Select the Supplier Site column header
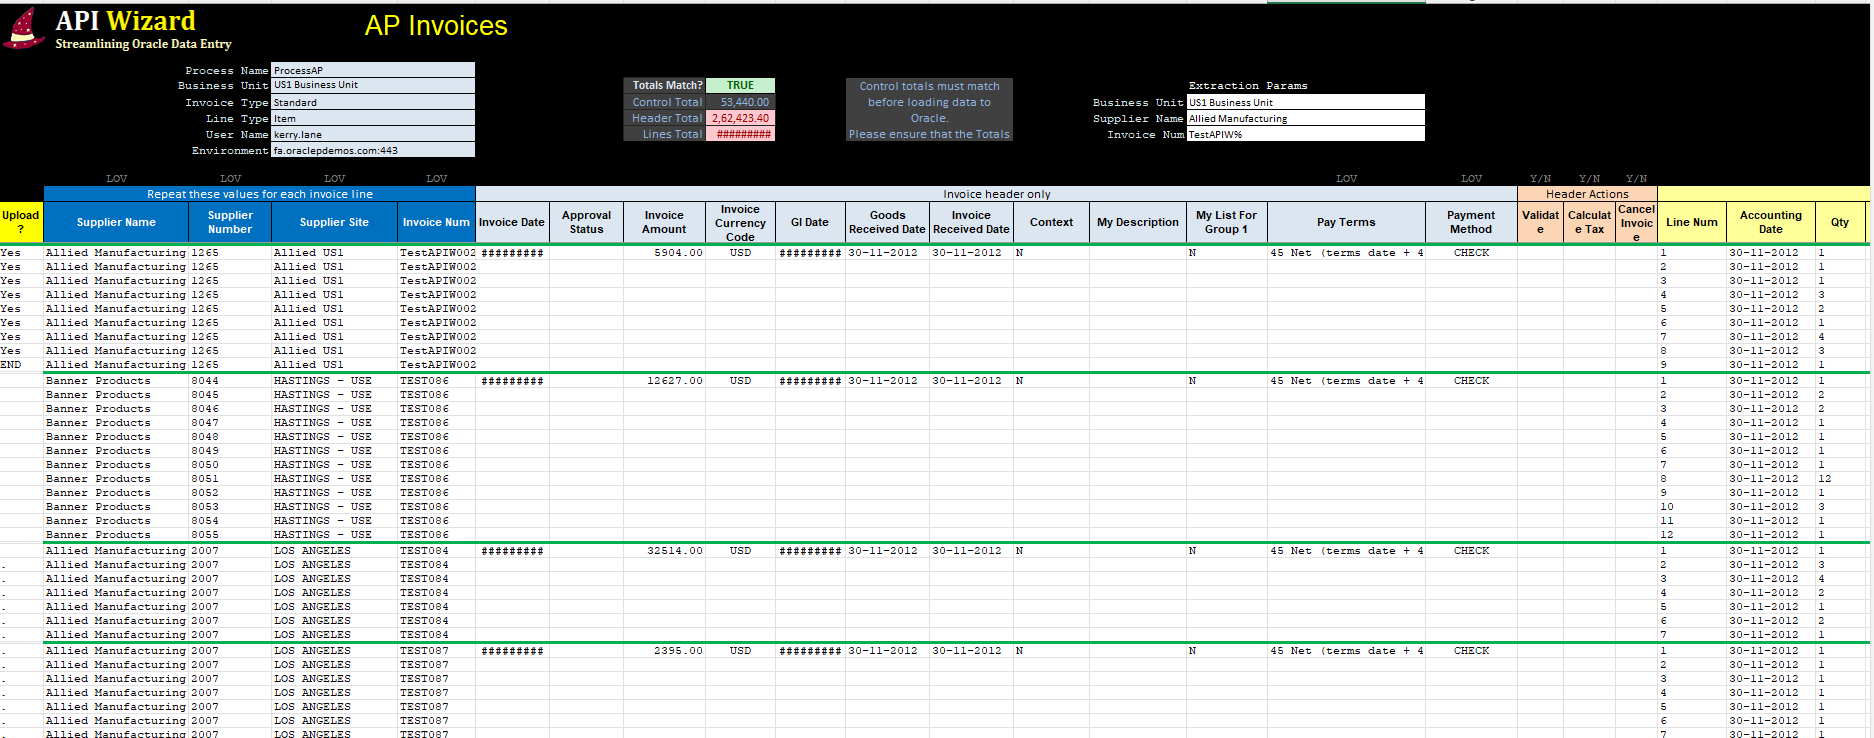Image resolution: width=1874 pixels, height=738 pixels. click(334, 222)
